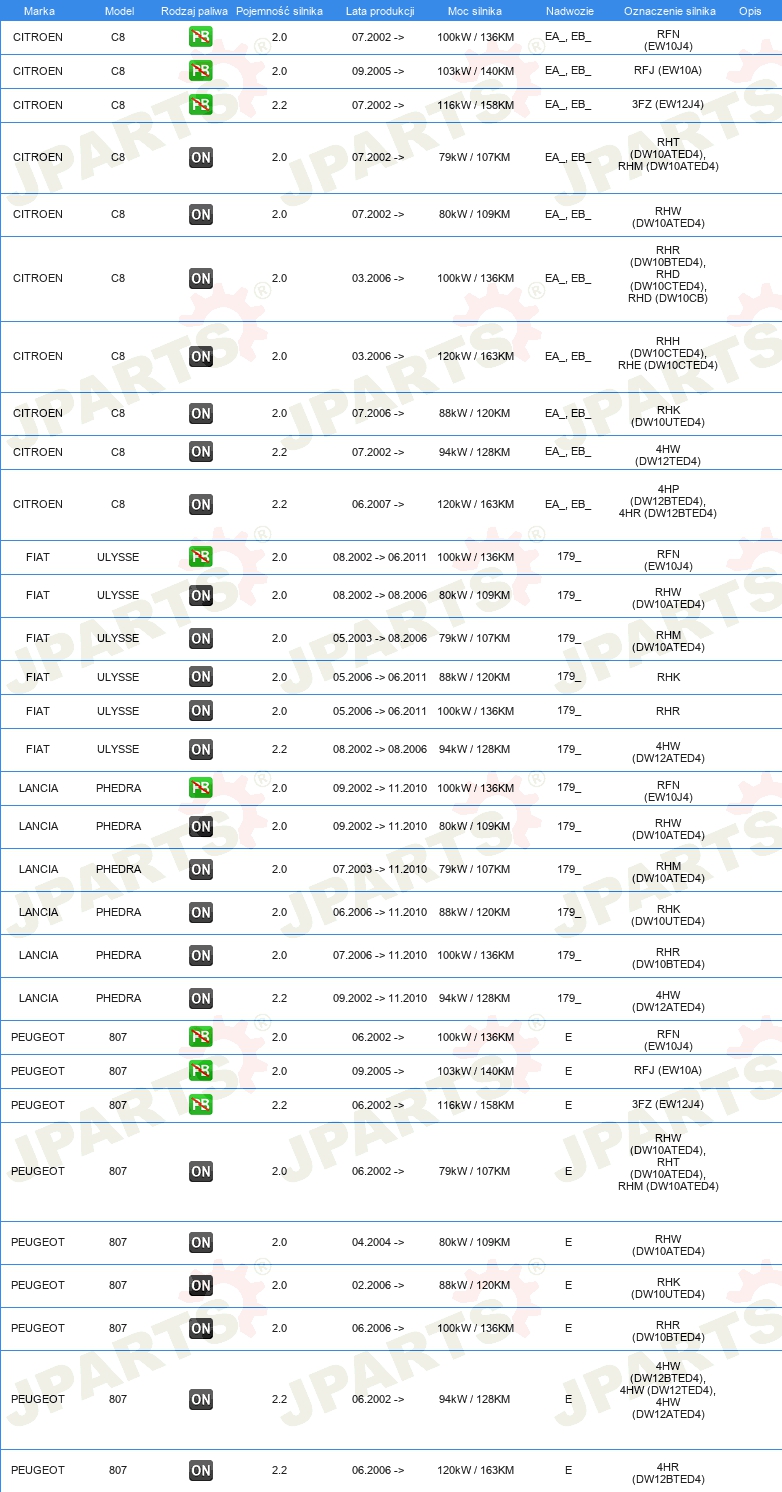Screen dimensions: 782x1492
Task: Click the Nadwozie column header
Action: [x=568, y=11]
